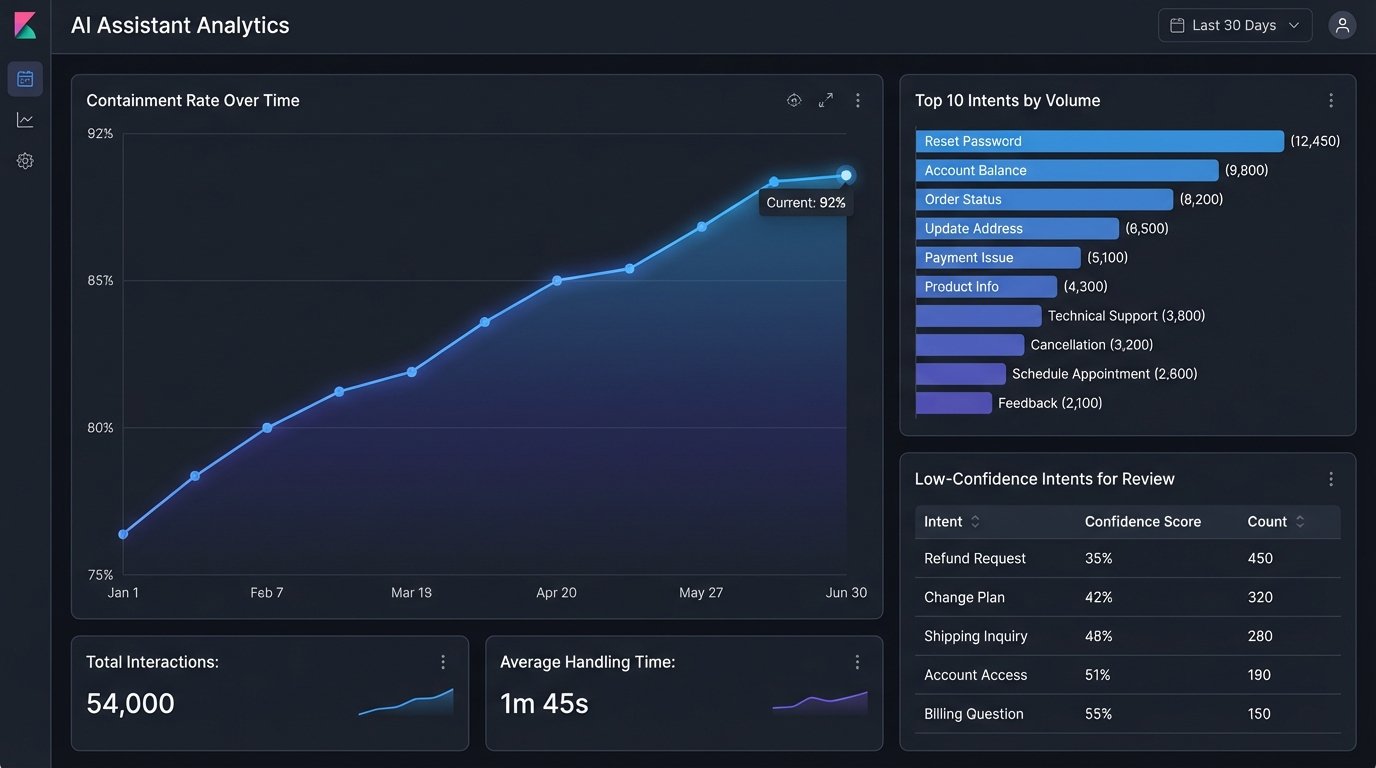Image resolution: width=1376 pixels, height=768 pixels.
Task: Sort the table by Confidence Score
Action: point(1142,521)
